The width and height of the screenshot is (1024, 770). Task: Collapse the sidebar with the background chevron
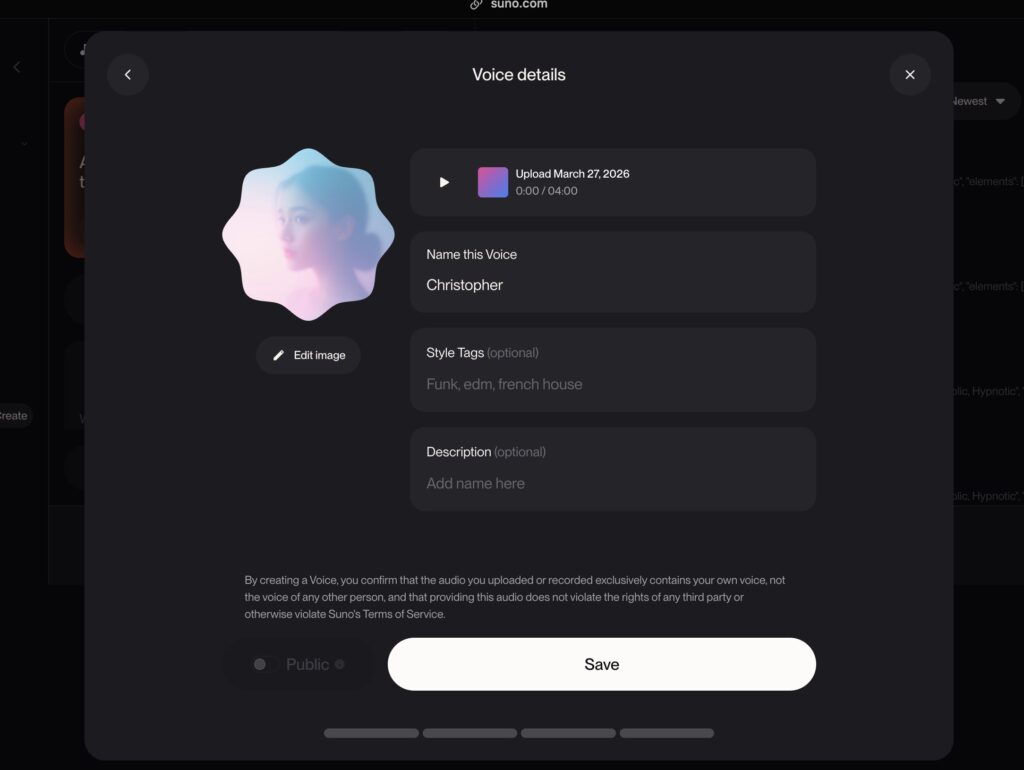click(x=17, y=67)
